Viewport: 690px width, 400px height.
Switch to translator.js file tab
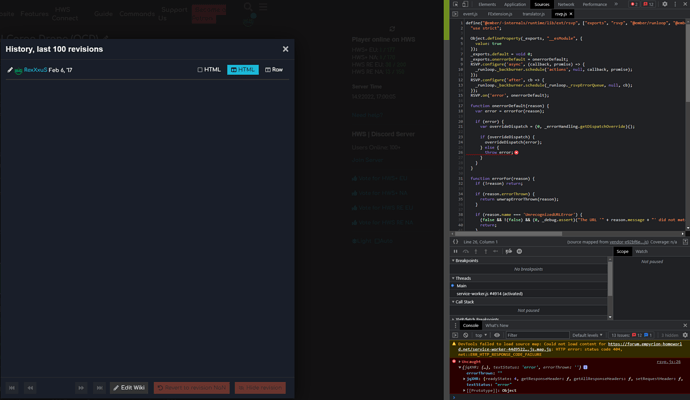coord(534,14)
